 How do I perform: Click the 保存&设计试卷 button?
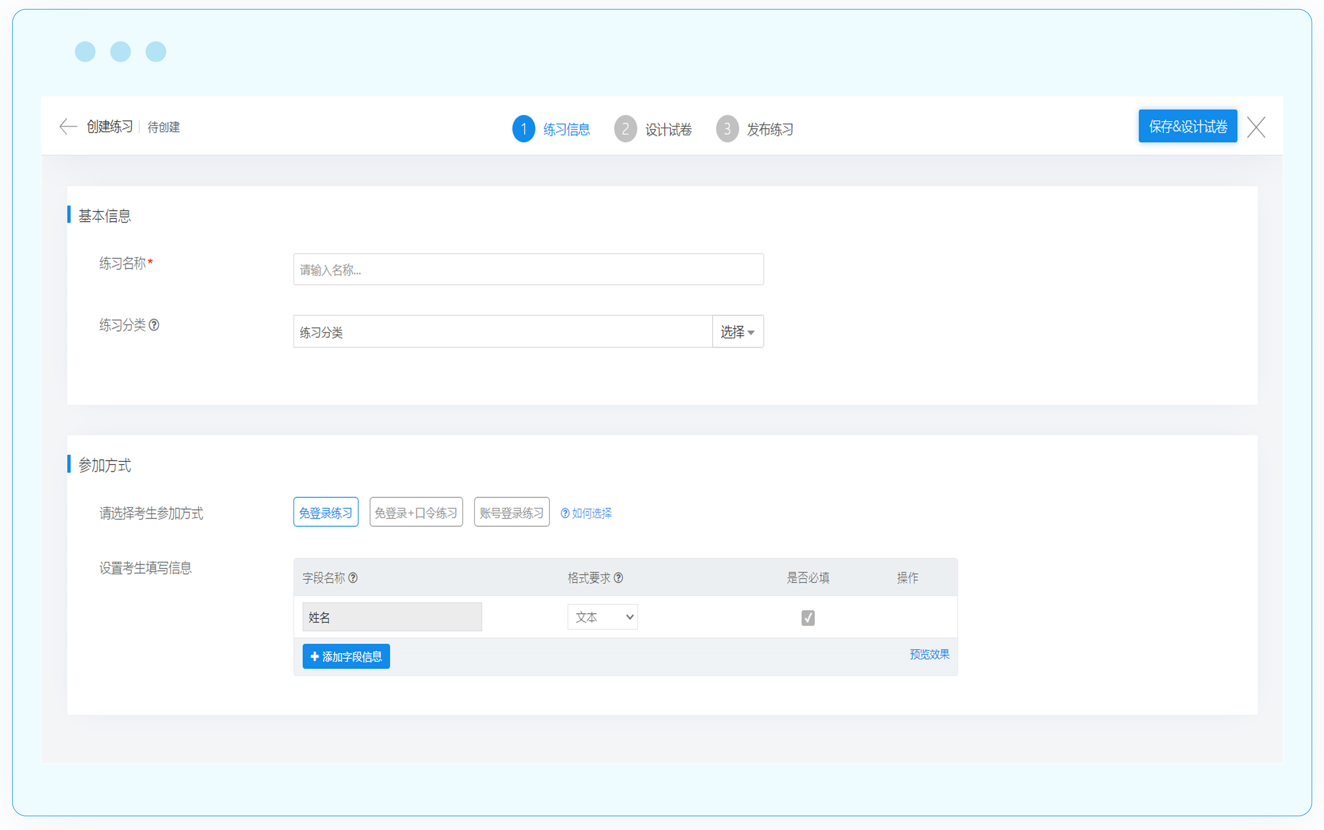tap(1187, 127)
